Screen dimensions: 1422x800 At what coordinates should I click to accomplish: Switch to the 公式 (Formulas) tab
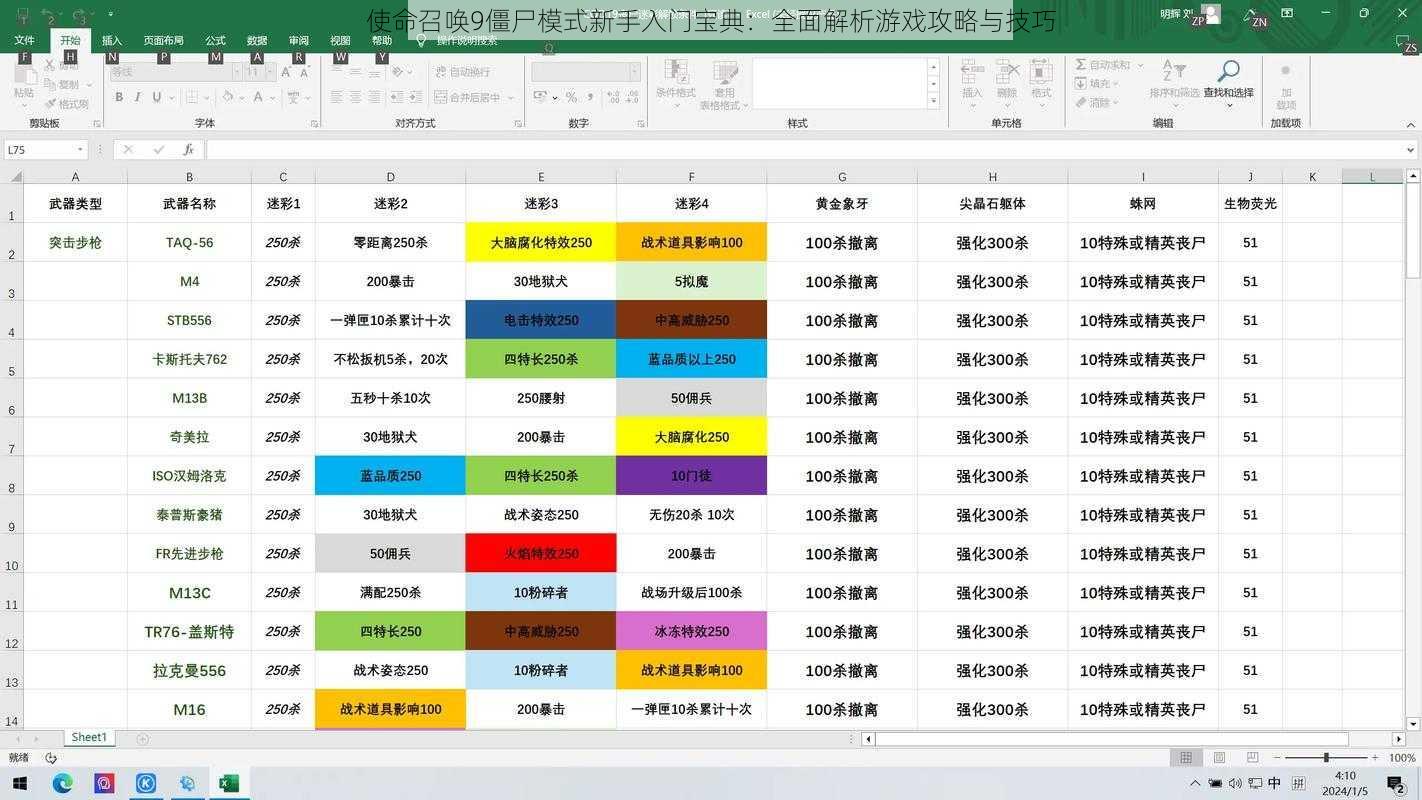(215, 40)
